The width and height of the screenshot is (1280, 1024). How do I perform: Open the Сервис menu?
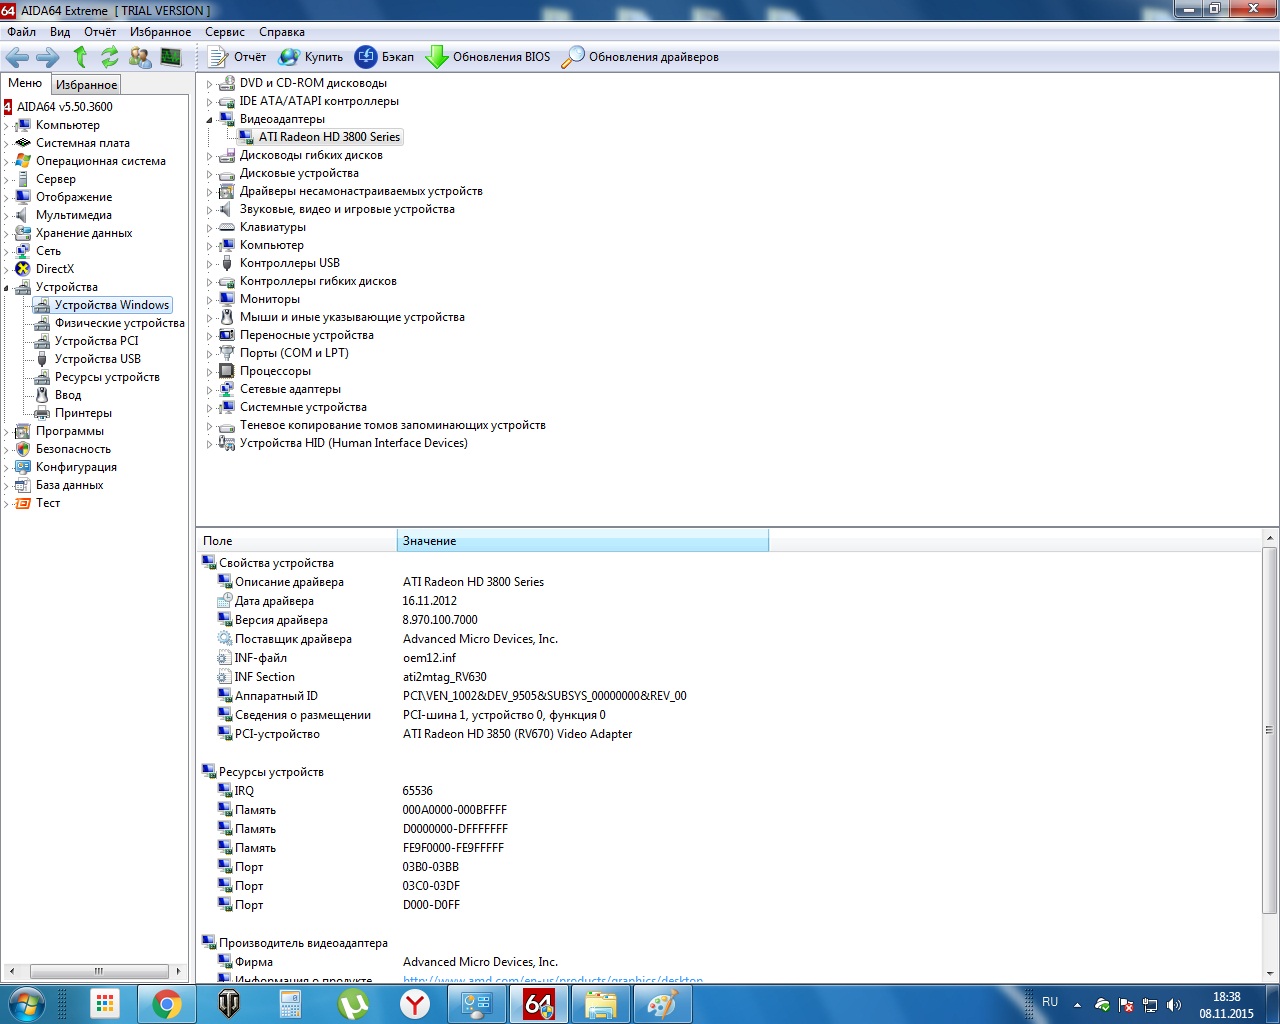(x=224, y=32)
